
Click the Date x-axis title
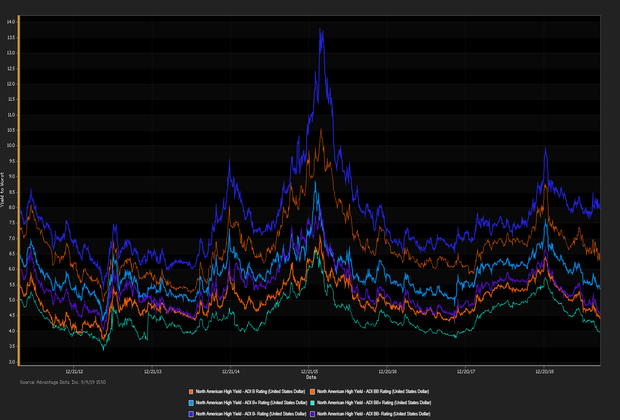[311, 377]
